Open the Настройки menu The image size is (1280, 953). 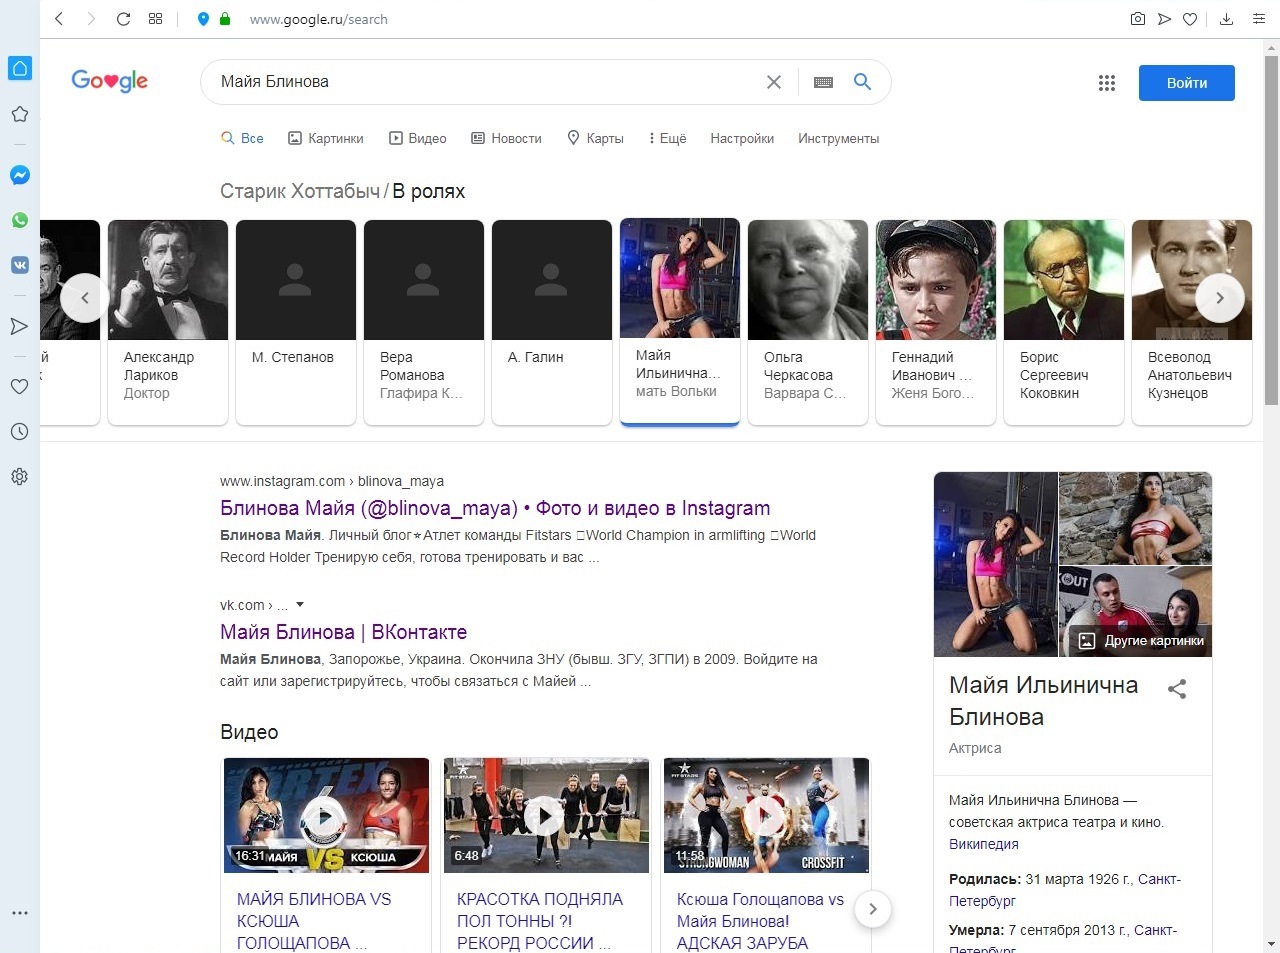click(x=742, y=138)
